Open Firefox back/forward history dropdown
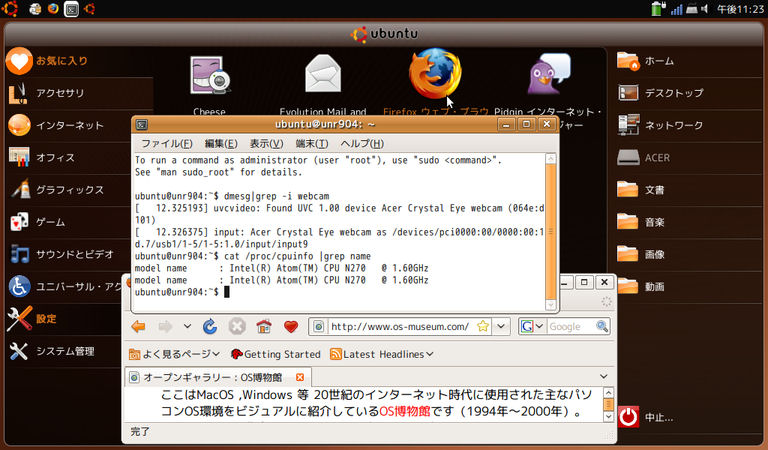 (x=187, y=326)
